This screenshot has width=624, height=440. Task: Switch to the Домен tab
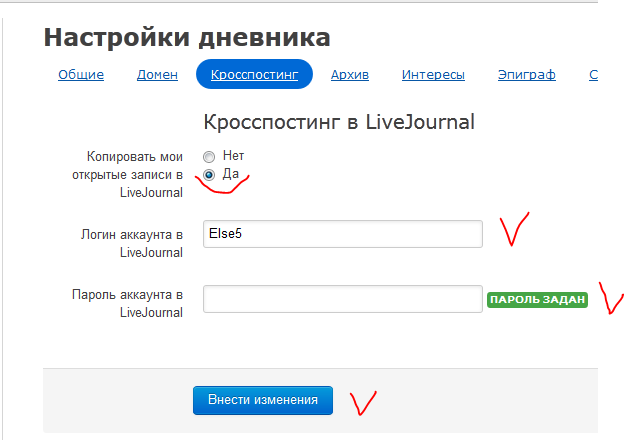pos(157,74)
